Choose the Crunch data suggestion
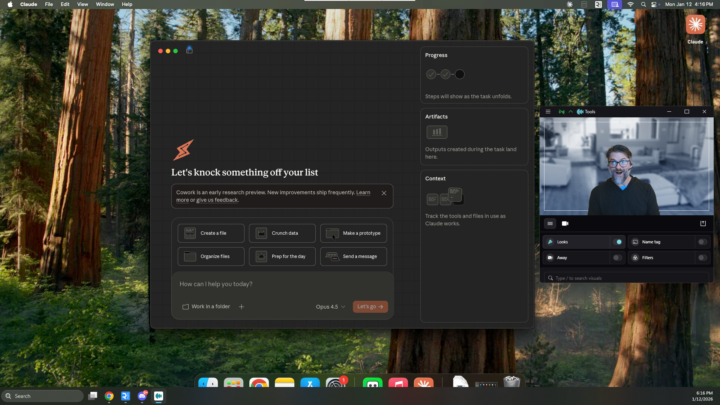Image resolution: width=720 pixels, height=405 pixels. click(282, 233)
